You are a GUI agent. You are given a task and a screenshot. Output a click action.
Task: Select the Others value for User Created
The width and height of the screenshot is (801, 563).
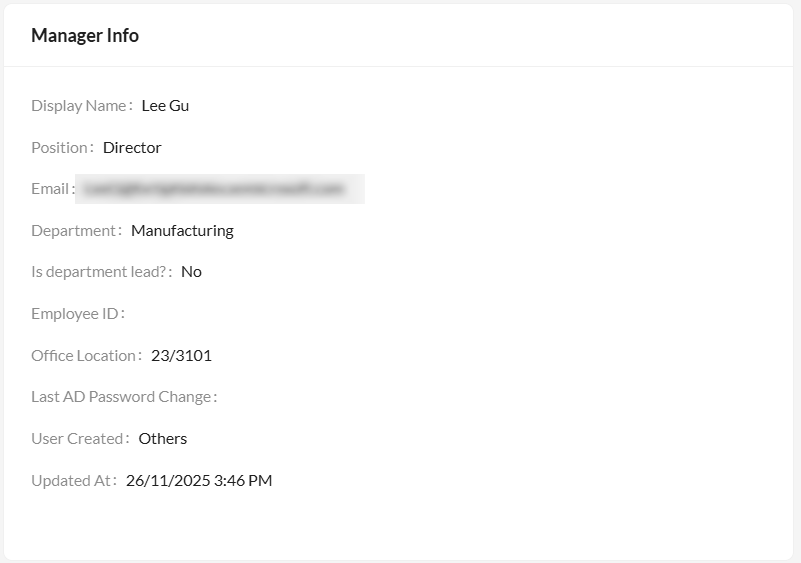click(x=163, y=439)
